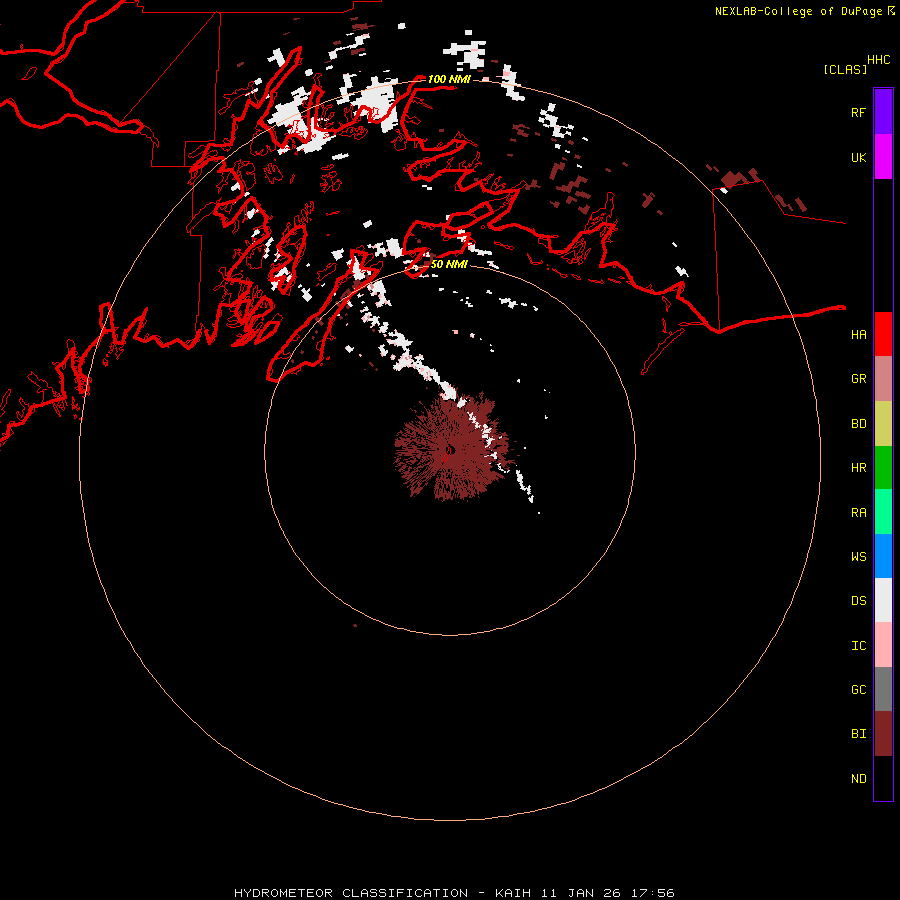900x900 pixels.
Task: Click the HHC product label
Action: (x=879, y=60)
